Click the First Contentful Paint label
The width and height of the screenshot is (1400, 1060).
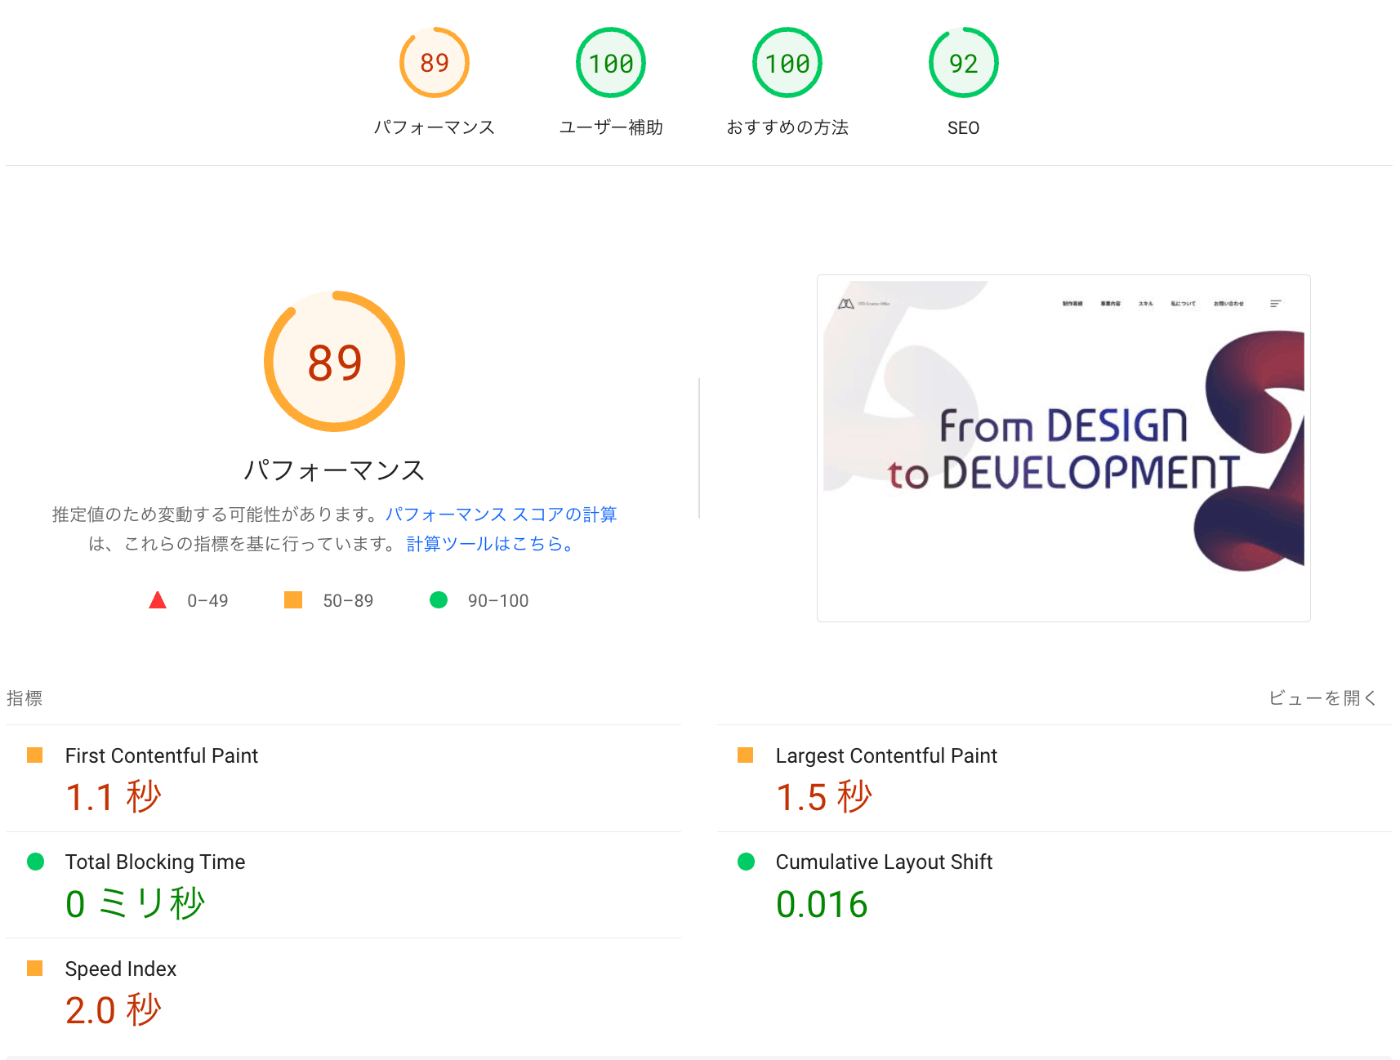(x=161, y=756)
